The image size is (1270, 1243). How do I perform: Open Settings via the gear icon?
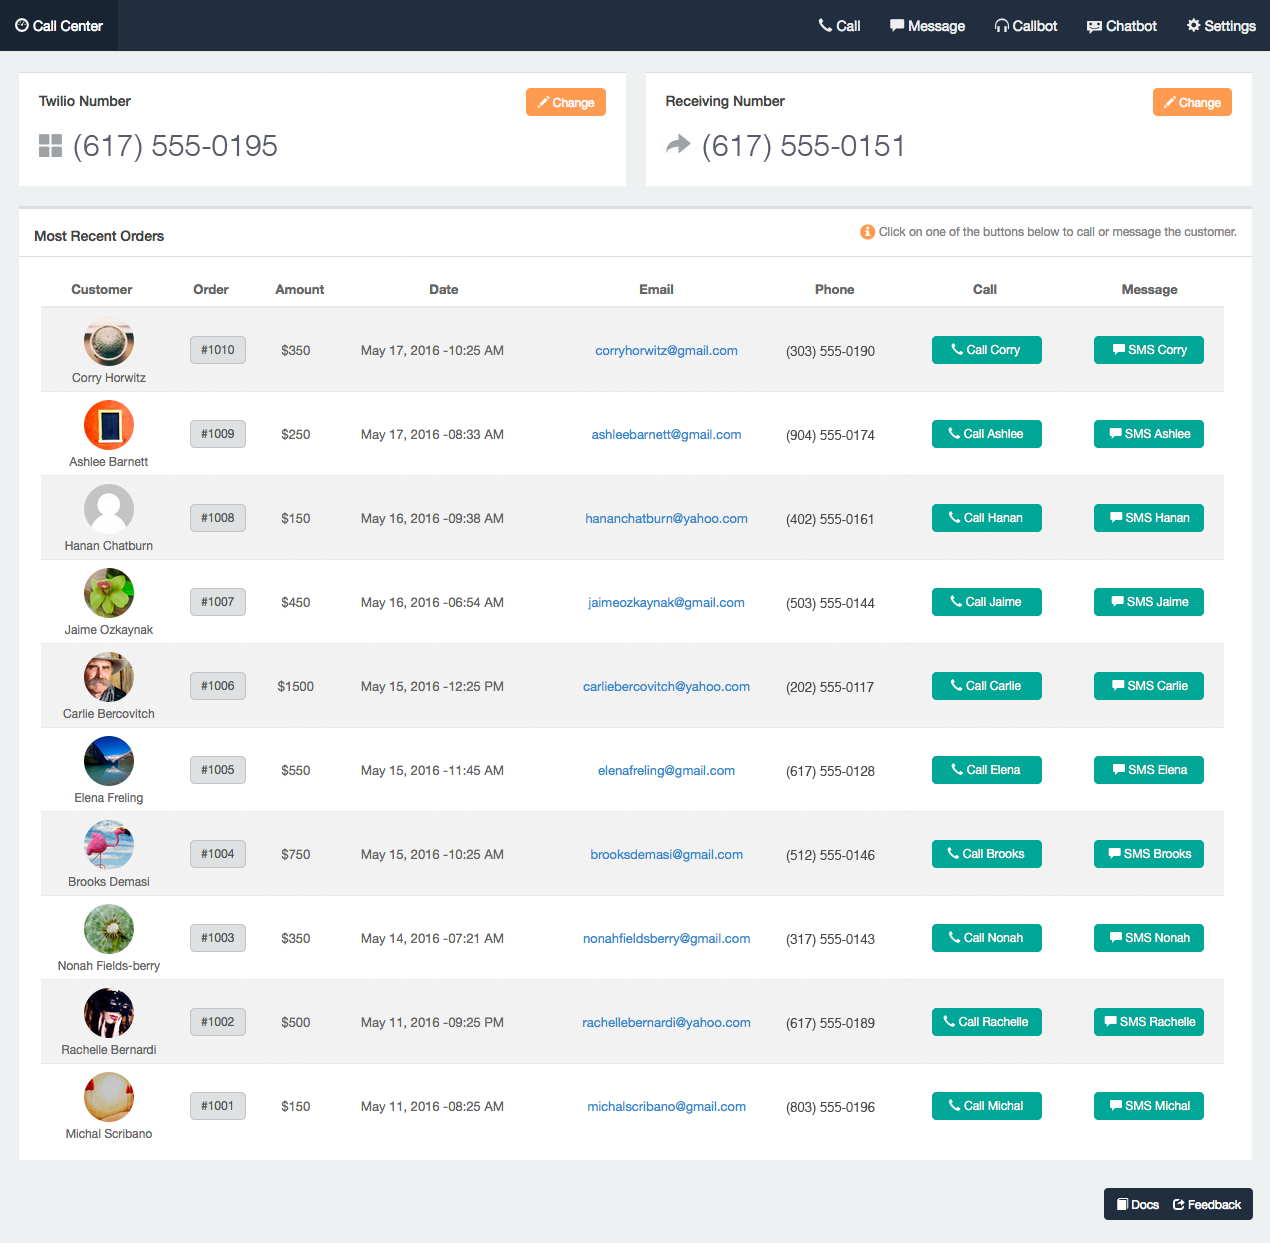1191,25
